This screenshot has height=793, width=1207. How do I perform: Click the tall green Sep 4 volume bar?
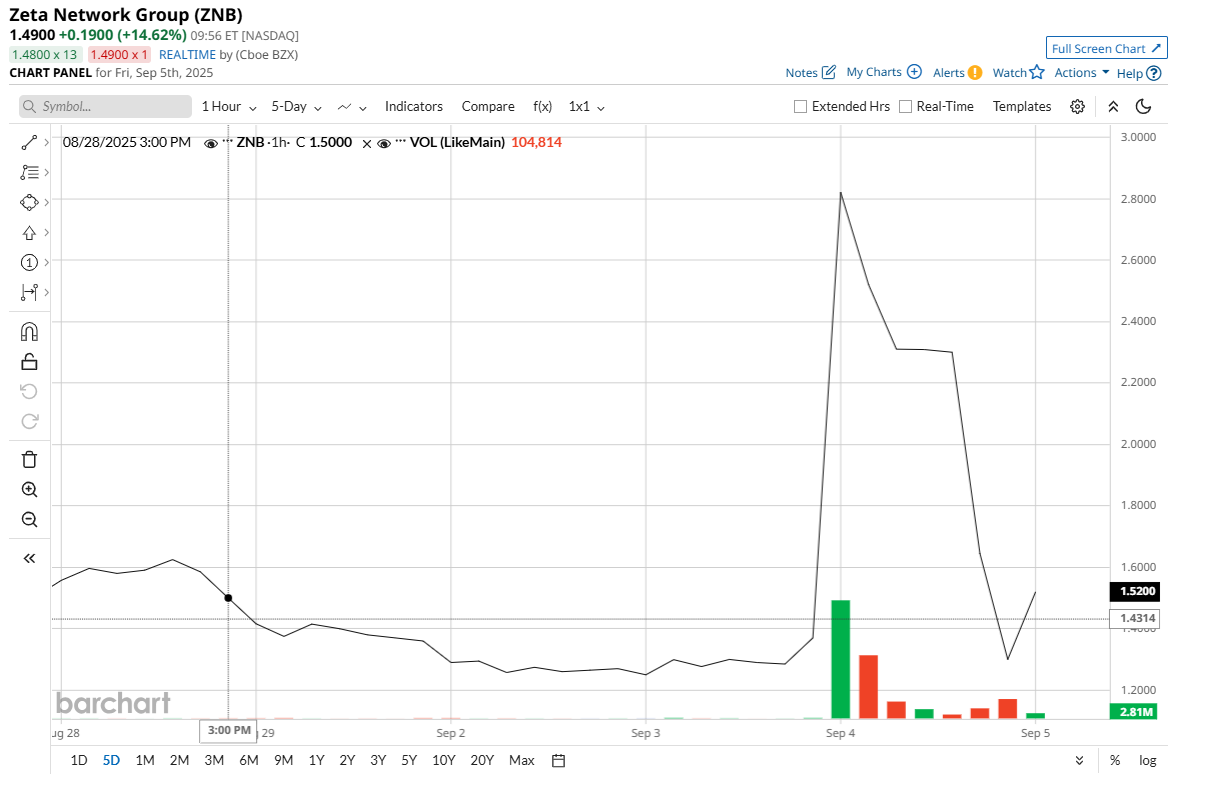click(841, 659)
